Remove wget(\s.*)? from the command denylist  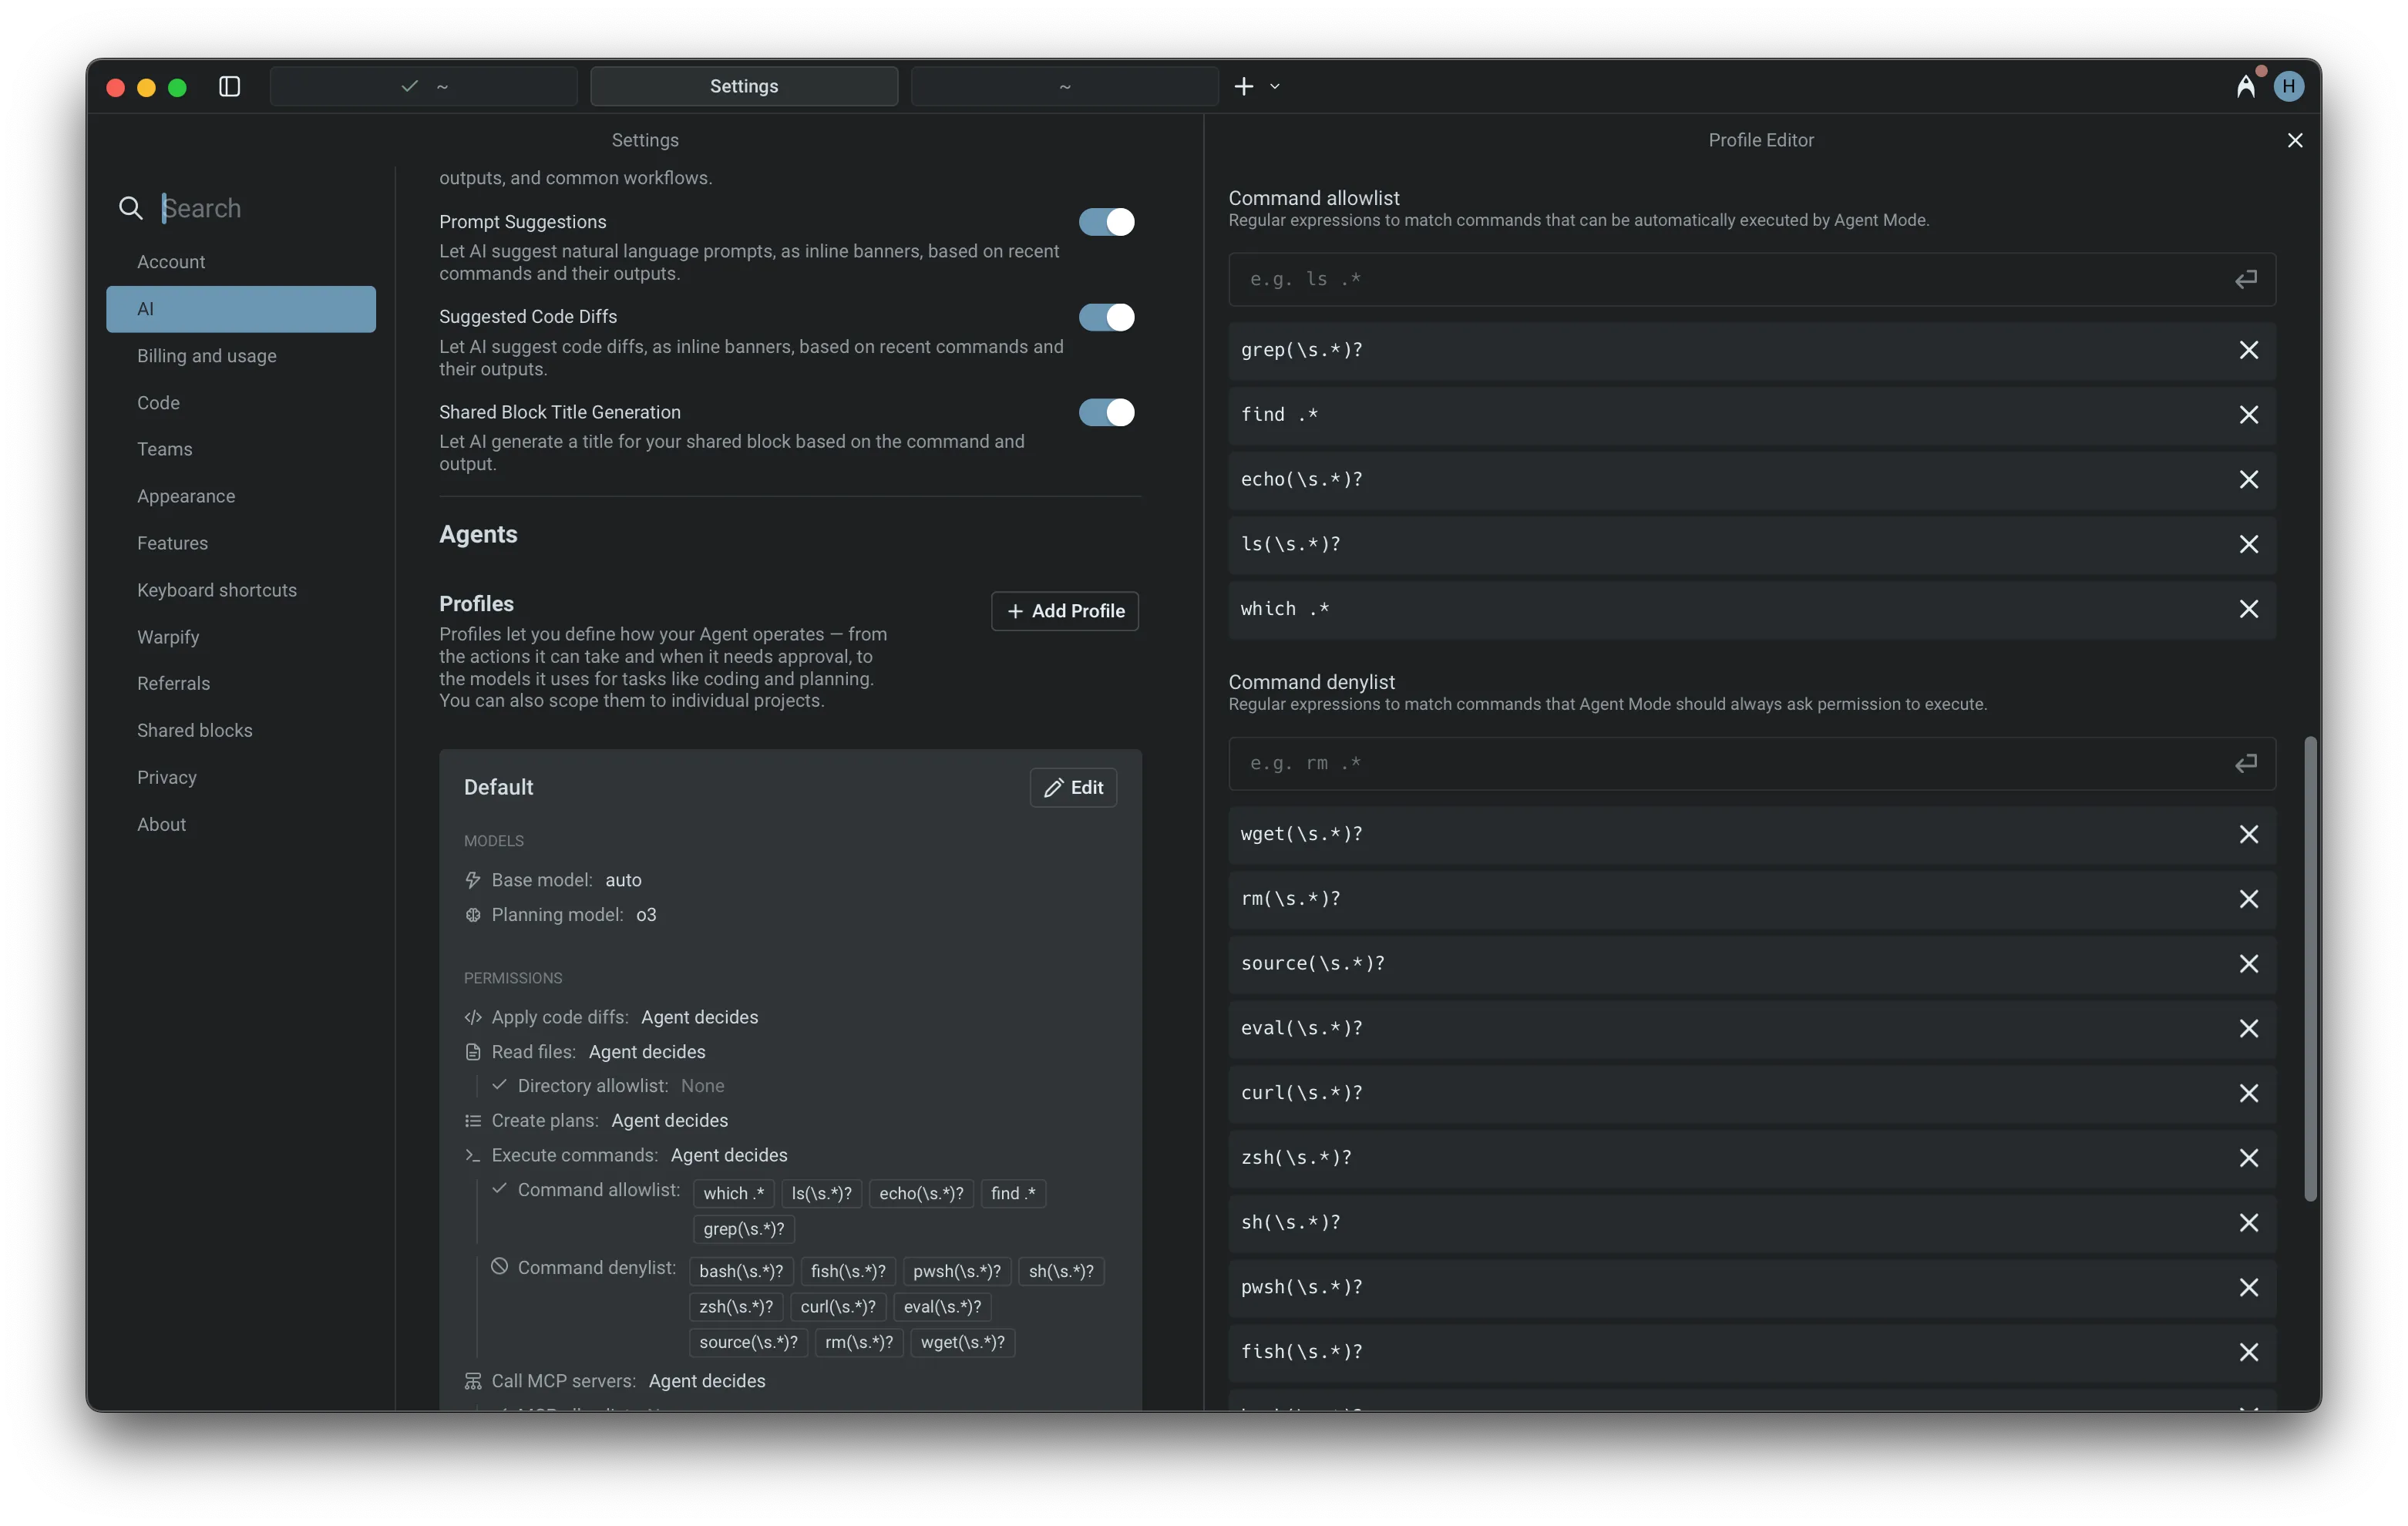(x=2249, y=834)
